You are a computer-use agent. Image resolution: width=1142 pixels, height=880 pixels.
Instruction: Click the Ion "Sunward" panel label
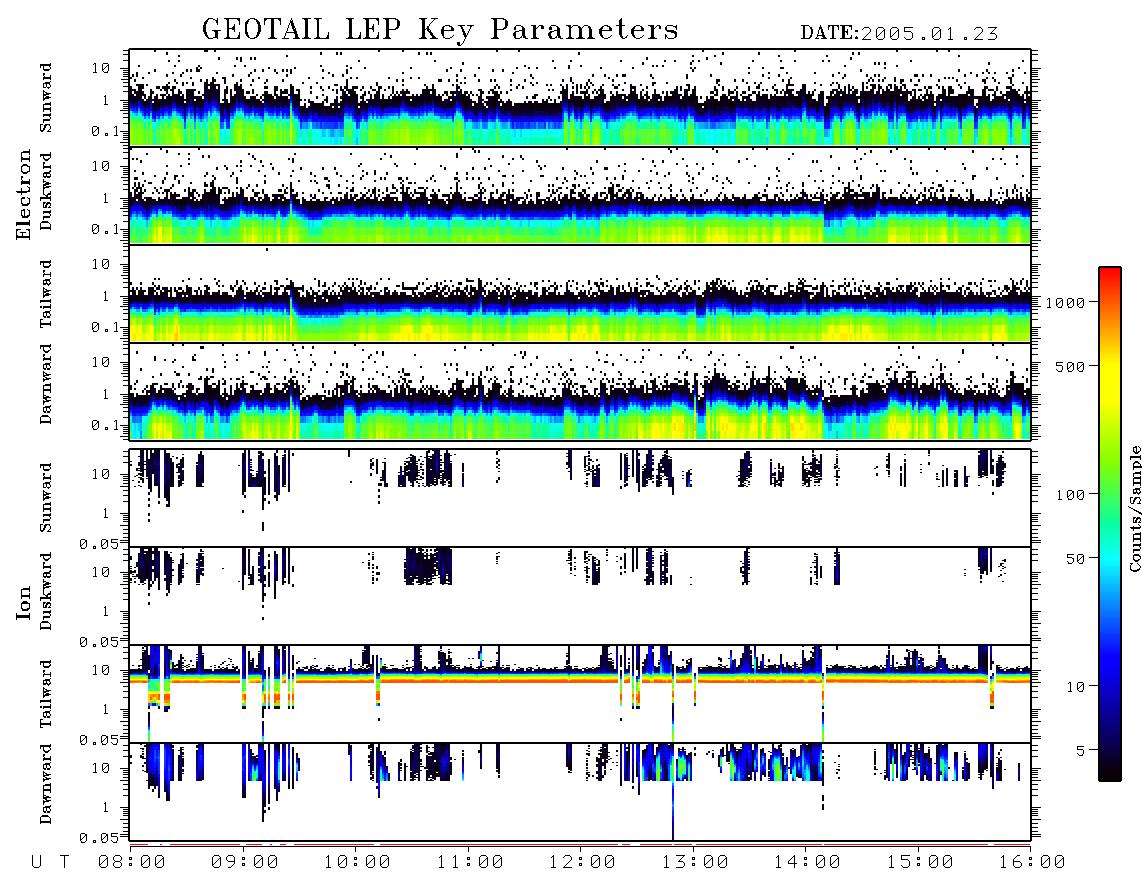(46, 497)
